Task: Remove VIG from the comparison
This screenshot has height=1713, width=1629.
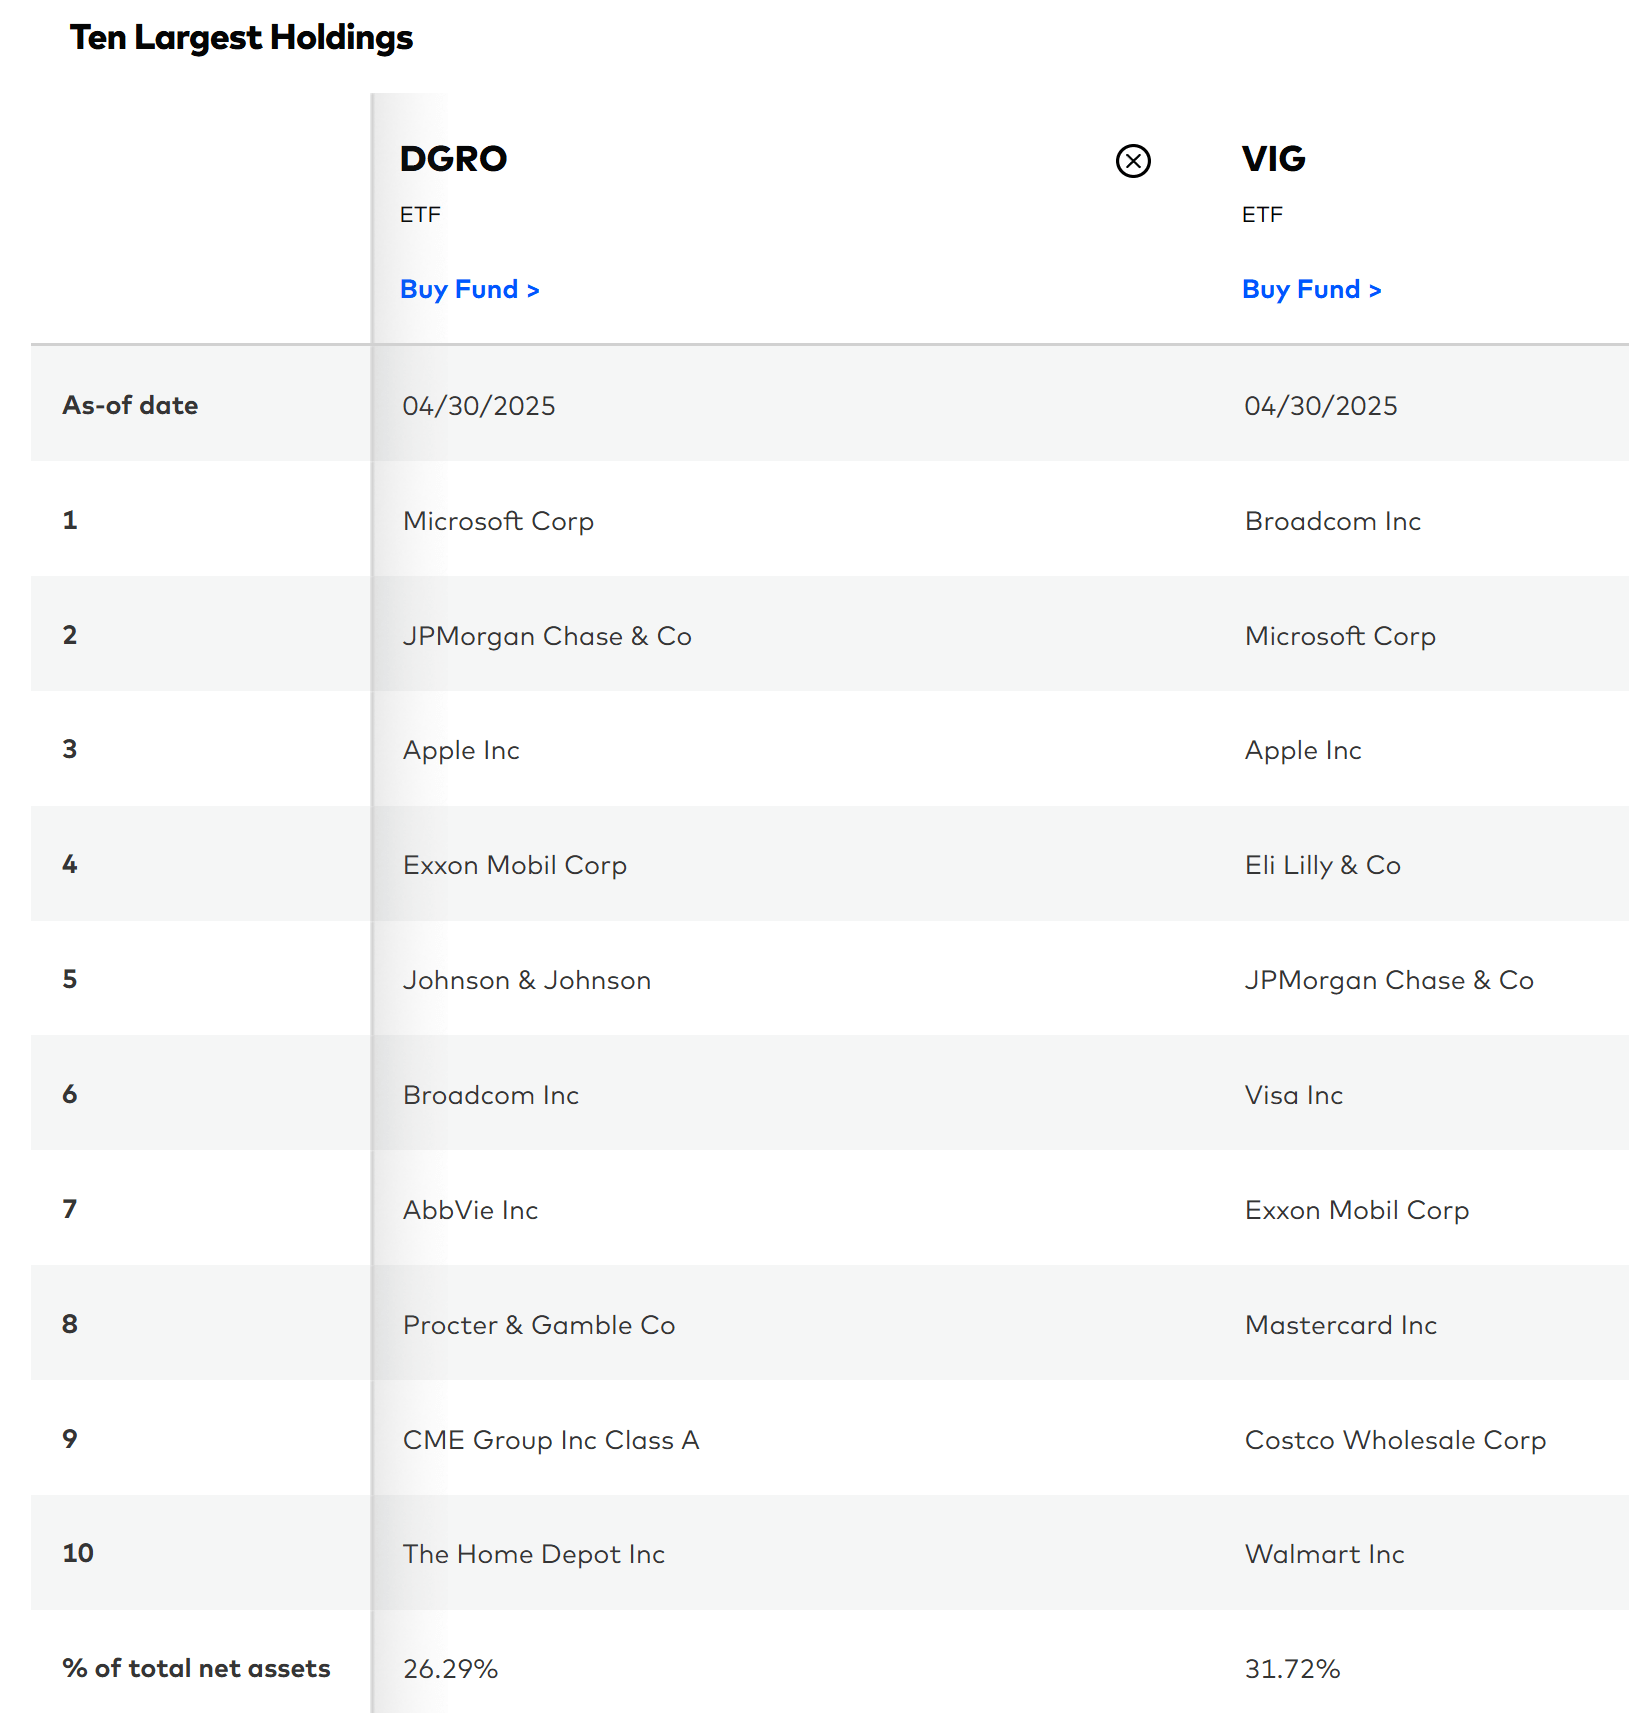Action: click(1132, 160)
